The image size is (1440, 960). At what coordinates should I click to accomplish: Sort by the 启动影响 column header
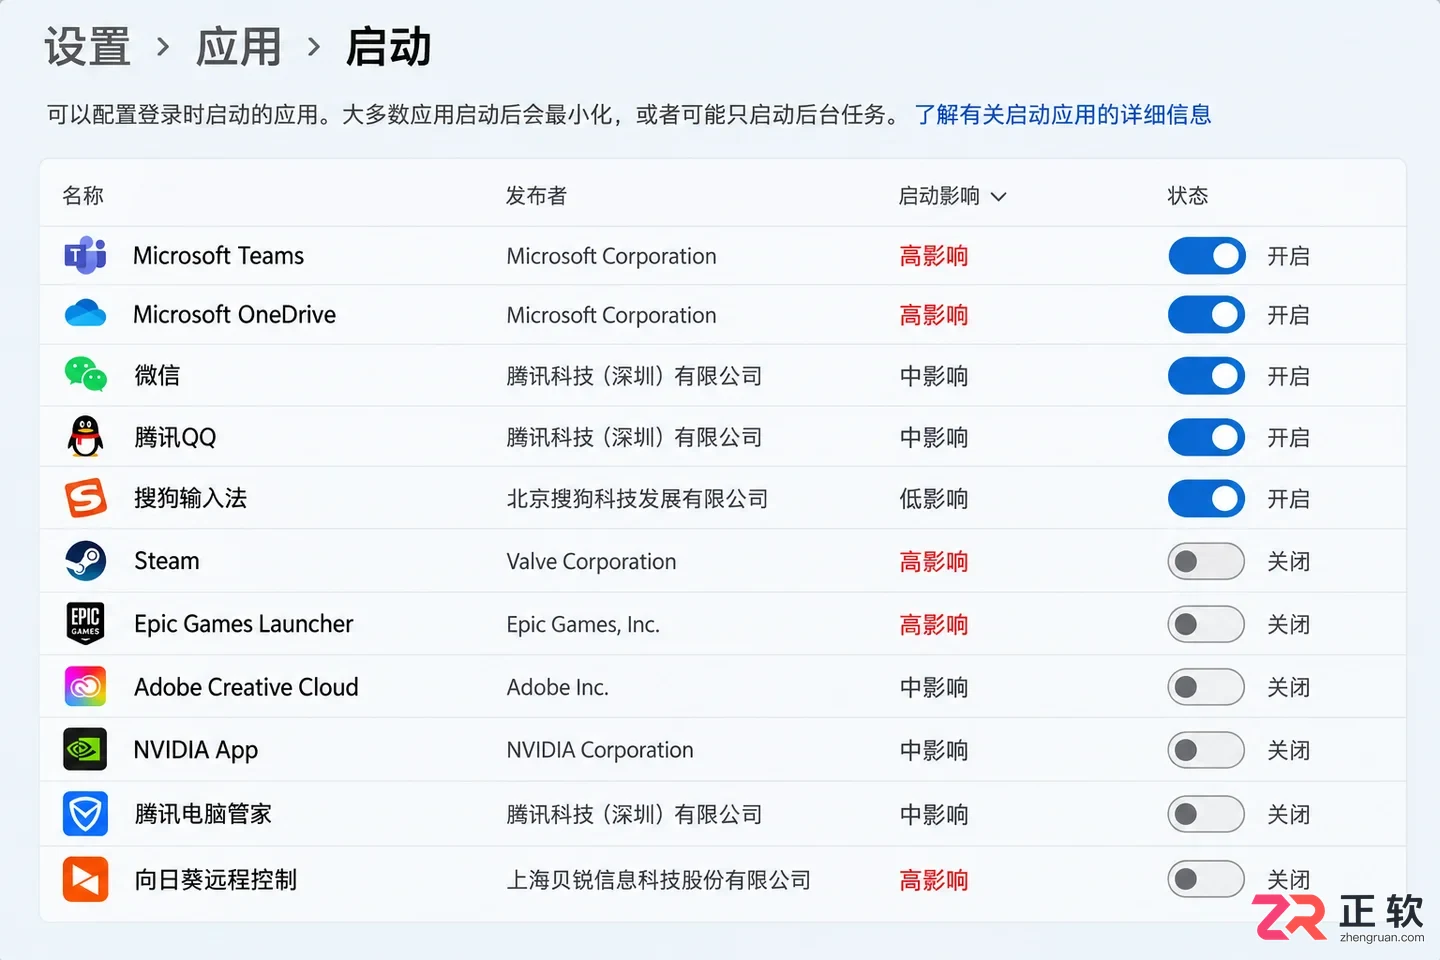click(952, 196)
